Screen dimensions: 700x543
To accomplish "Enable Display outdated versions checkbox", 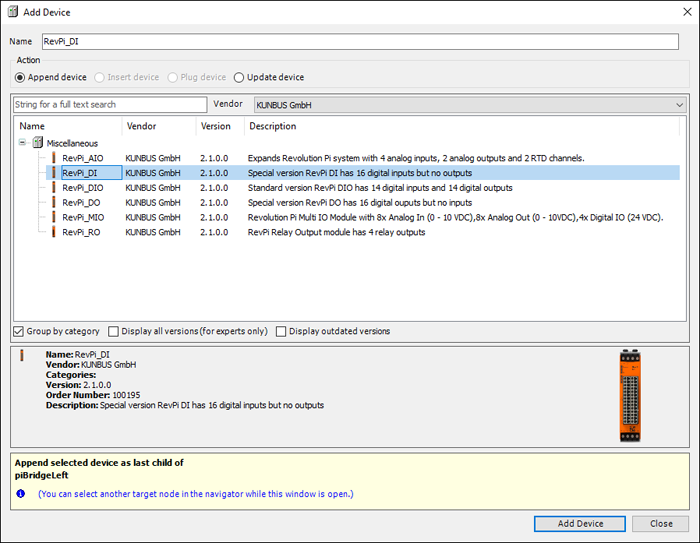I will tap(281, 331).
